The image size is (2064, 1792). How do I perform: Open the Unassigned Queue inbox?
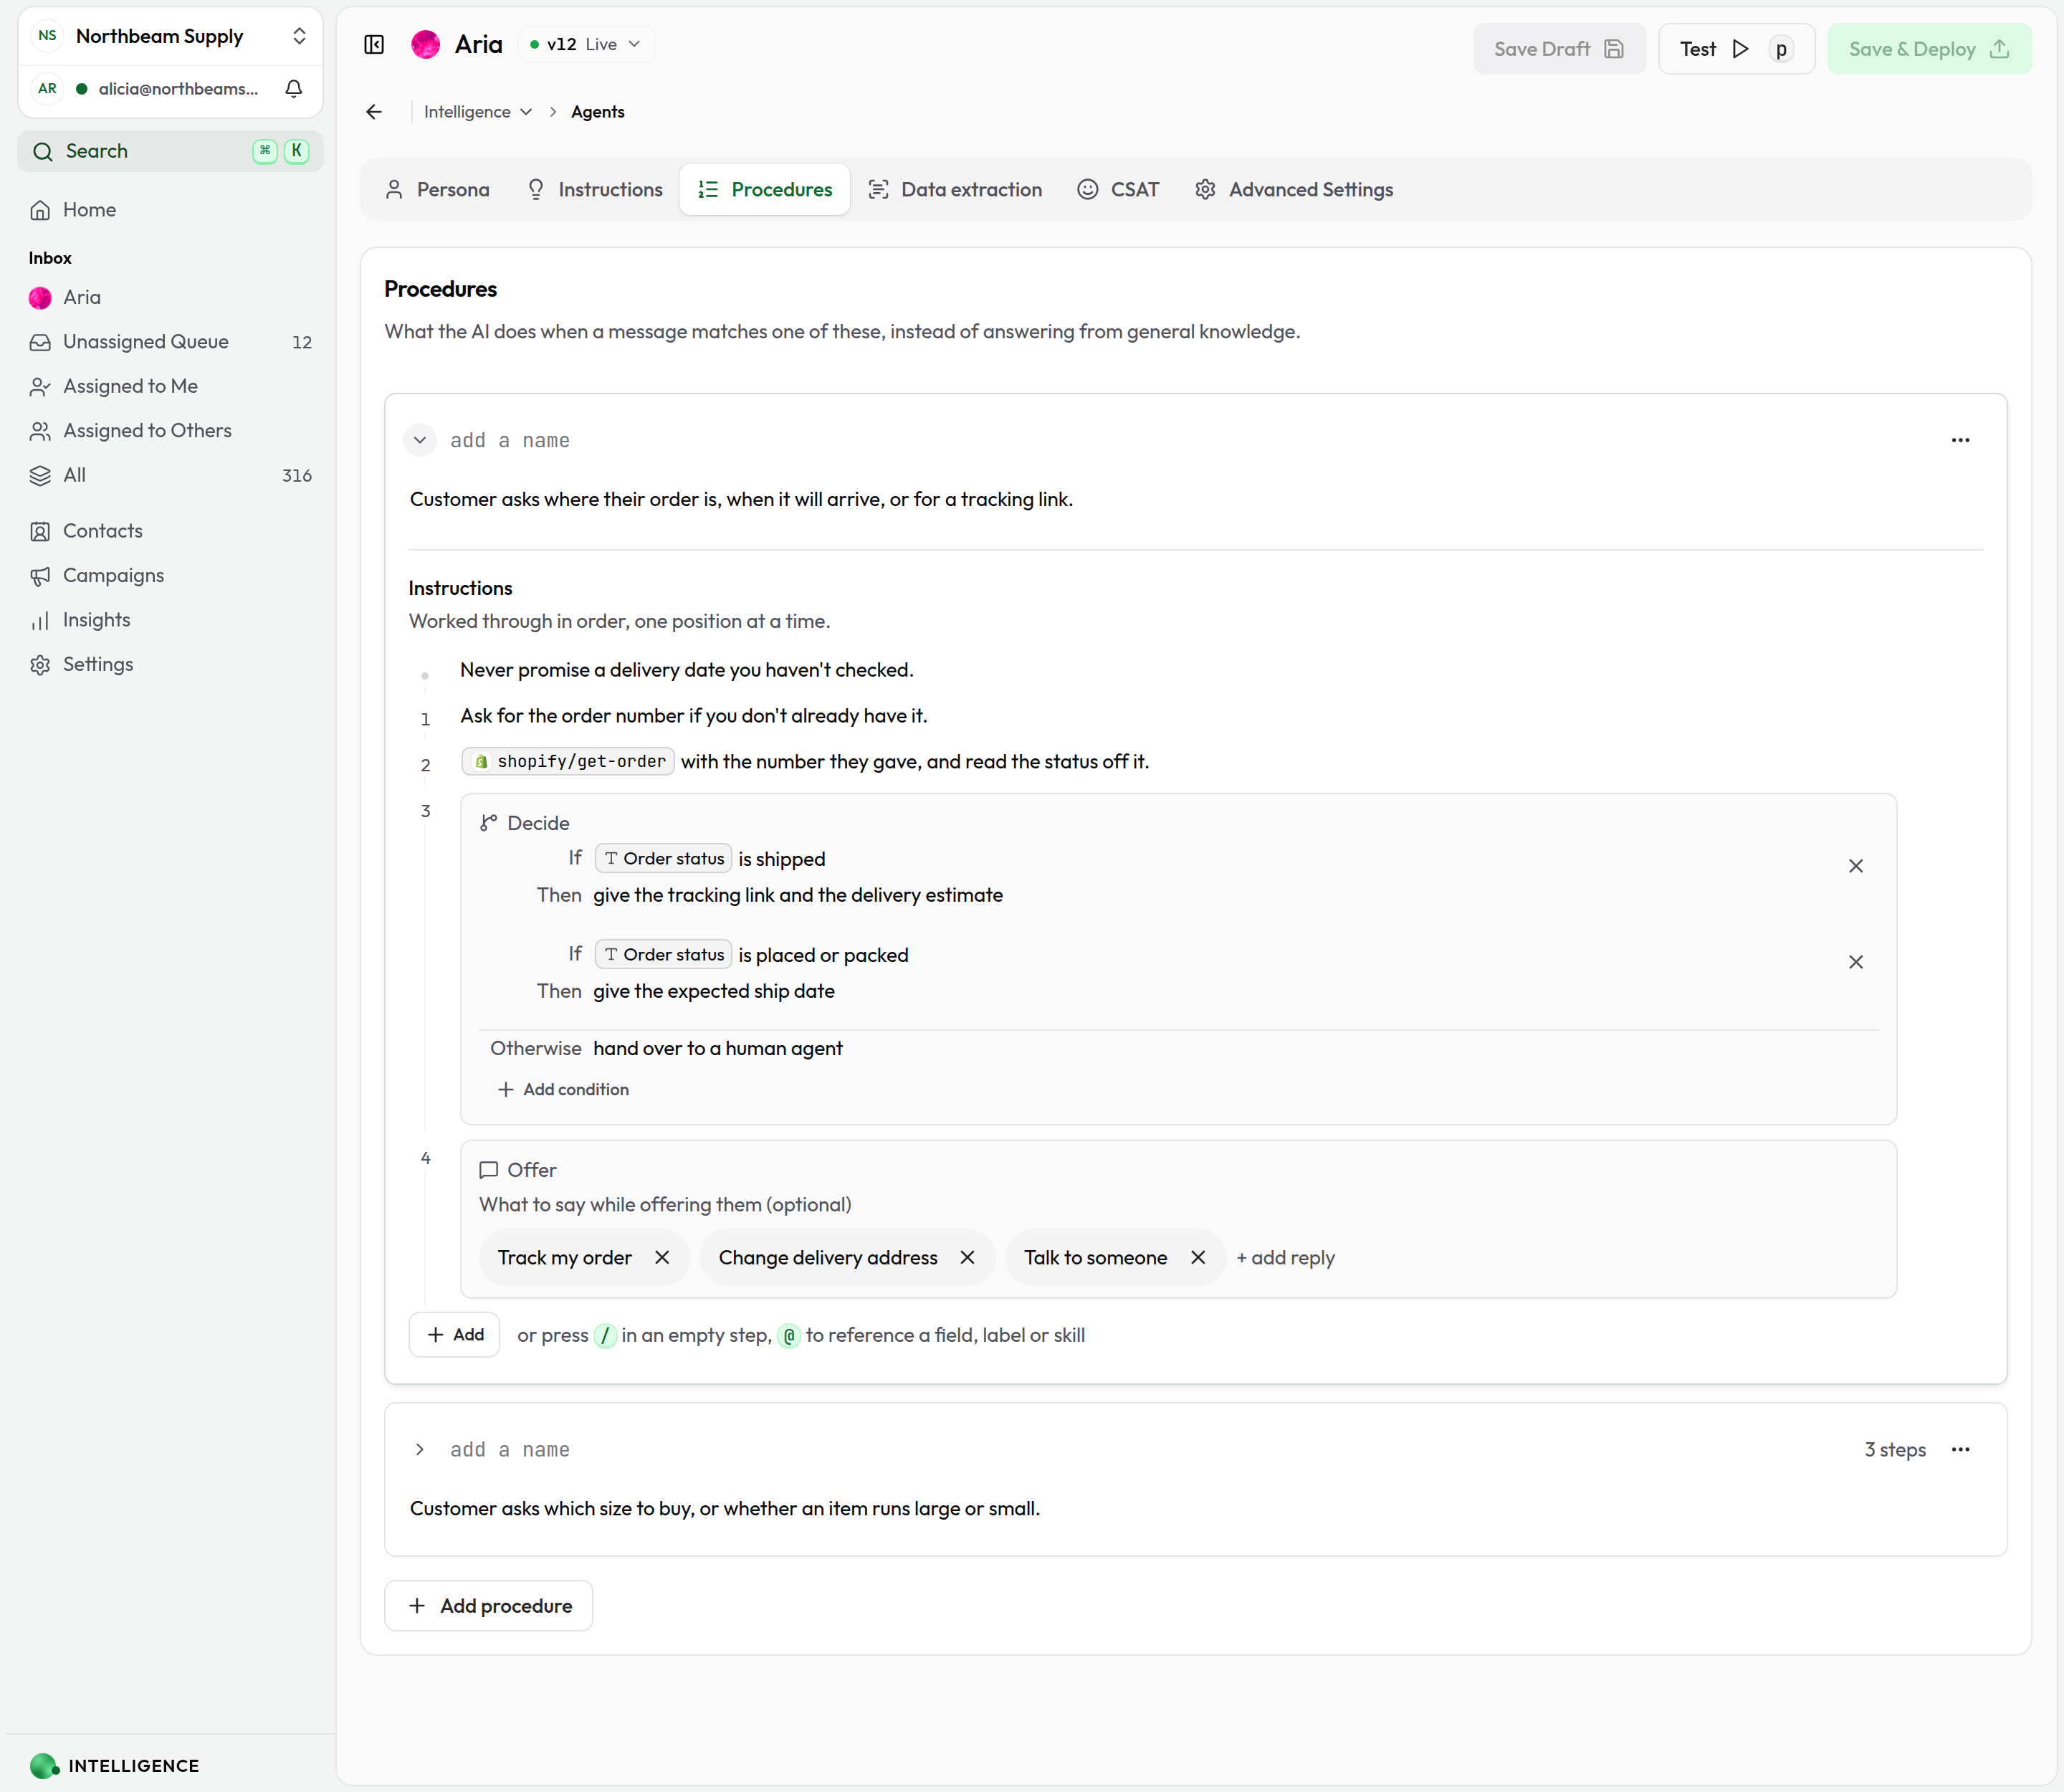(x=170, y=342)
